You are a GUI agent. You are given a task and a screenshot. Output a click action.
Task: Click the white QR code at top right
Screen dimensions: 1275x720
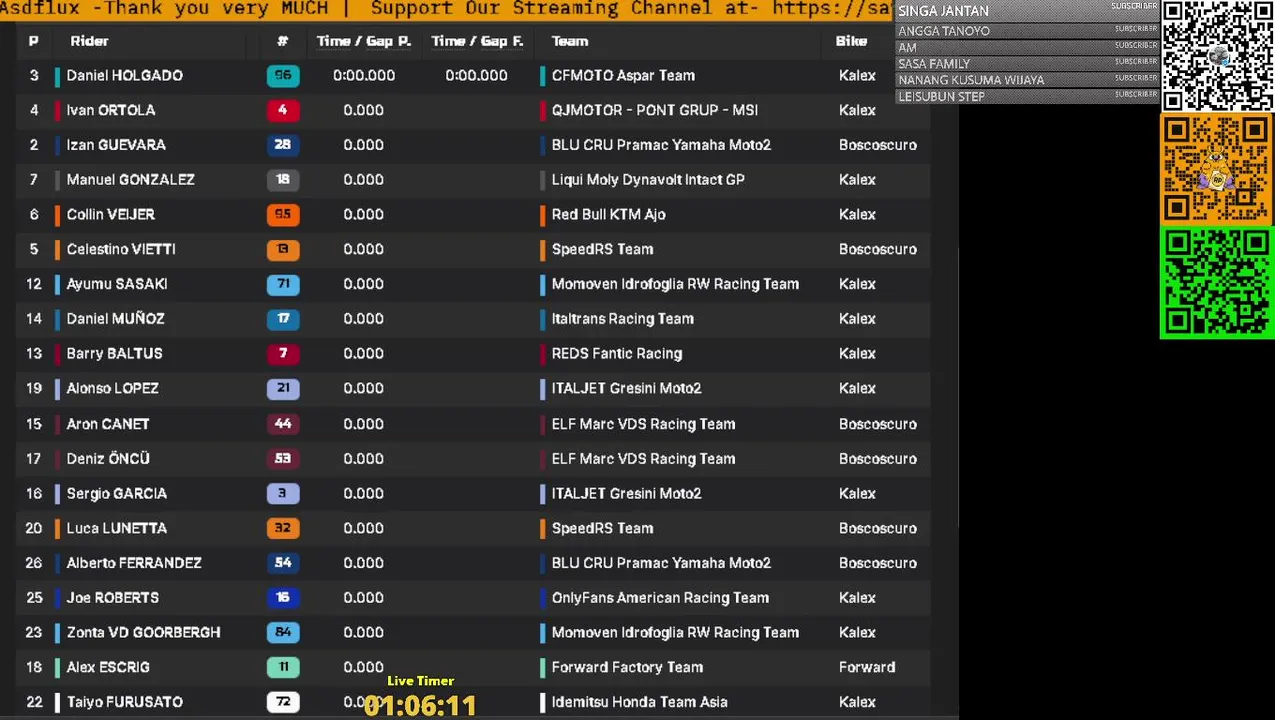click(x=1217, y=56)
